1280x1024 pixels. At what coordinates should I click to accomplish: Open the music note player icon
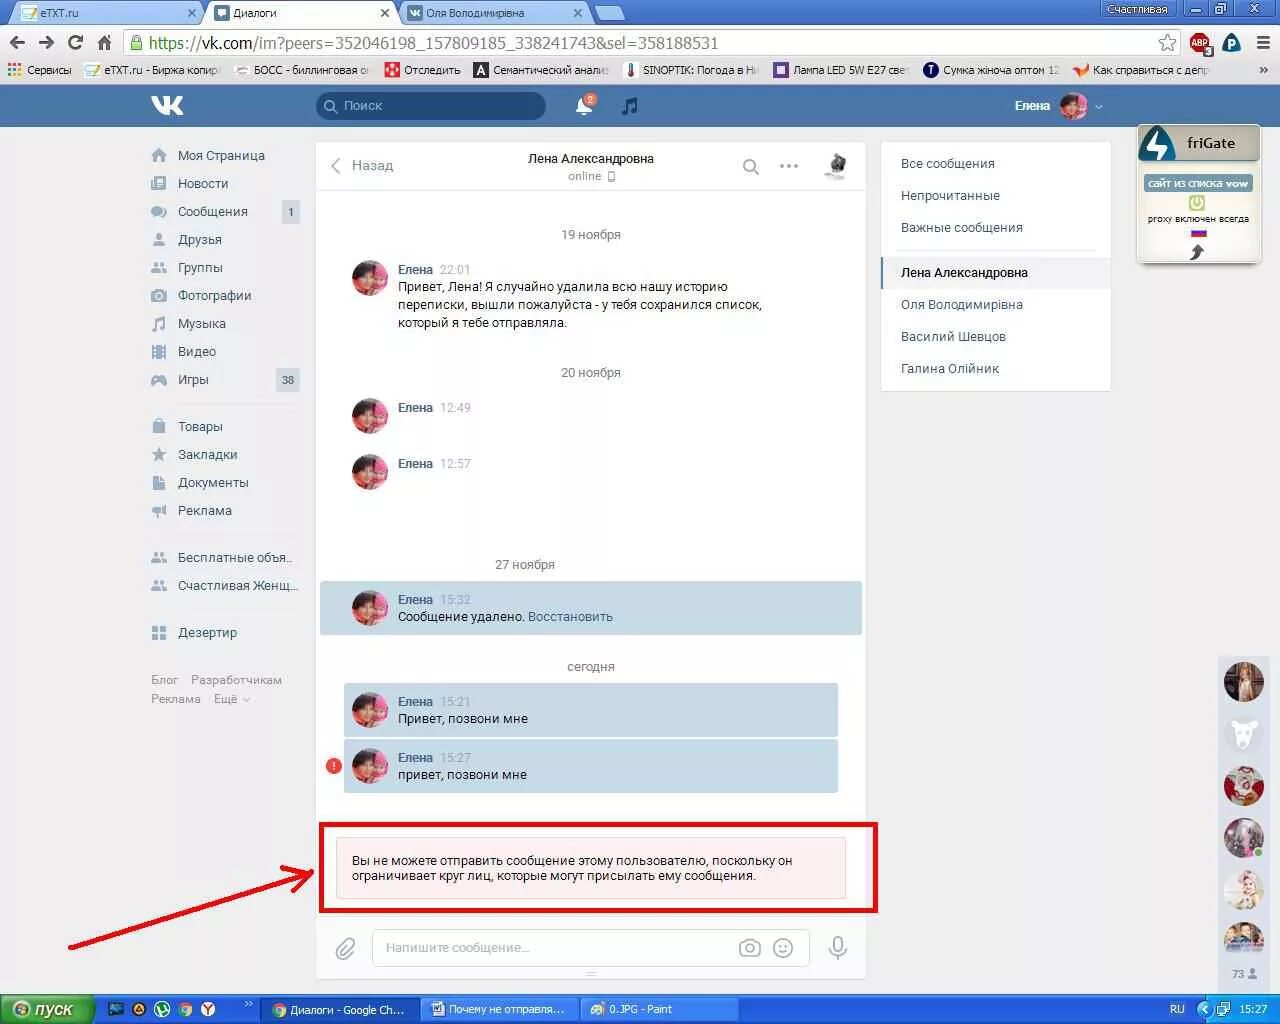[629, 105]
